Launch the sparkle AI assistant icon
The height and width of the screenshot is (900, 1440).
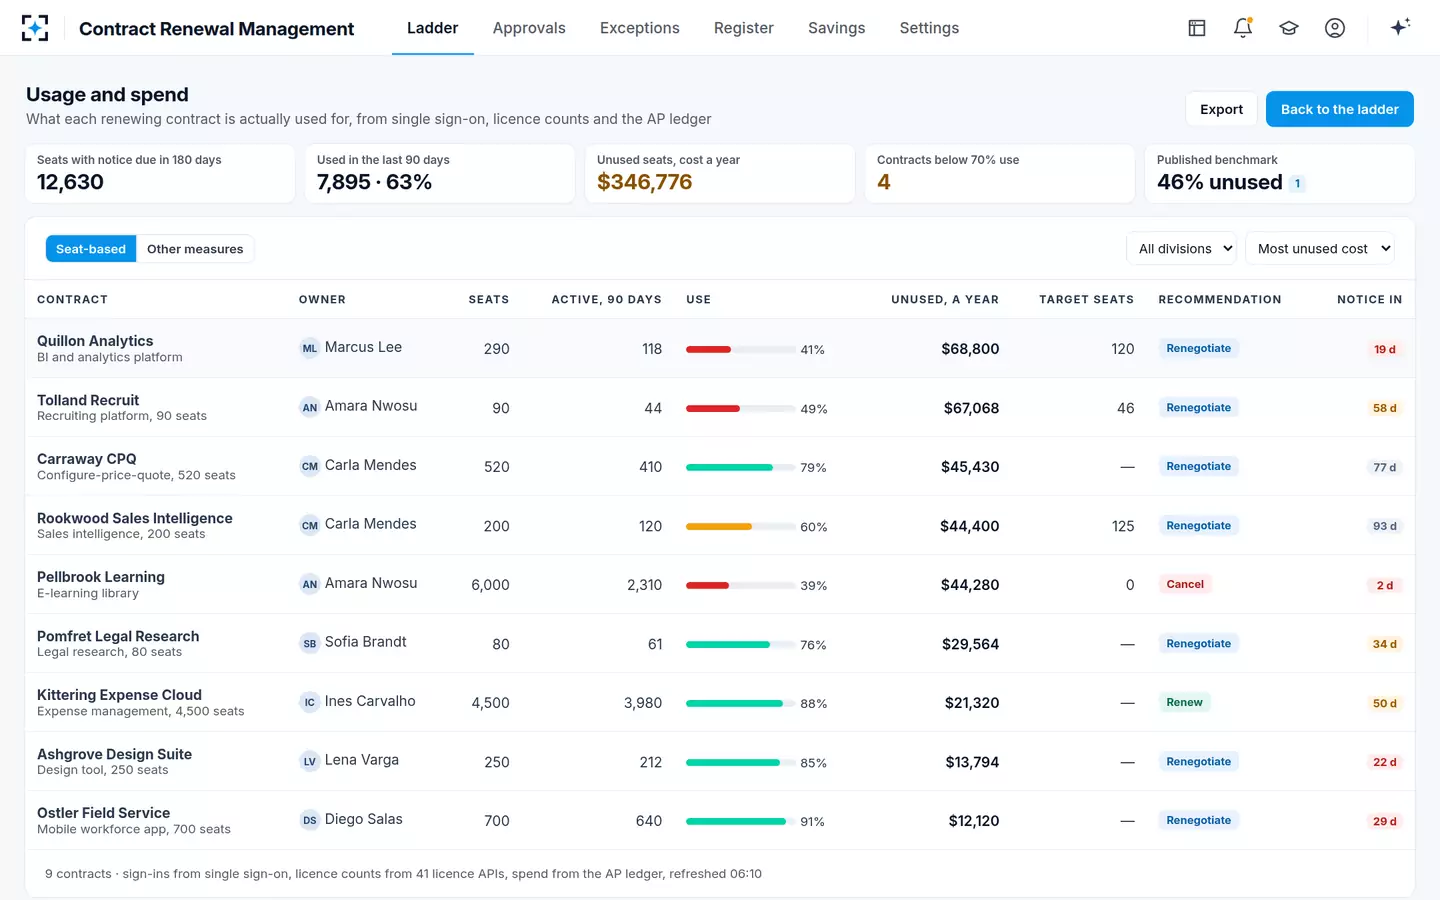tap(1400, 28)
